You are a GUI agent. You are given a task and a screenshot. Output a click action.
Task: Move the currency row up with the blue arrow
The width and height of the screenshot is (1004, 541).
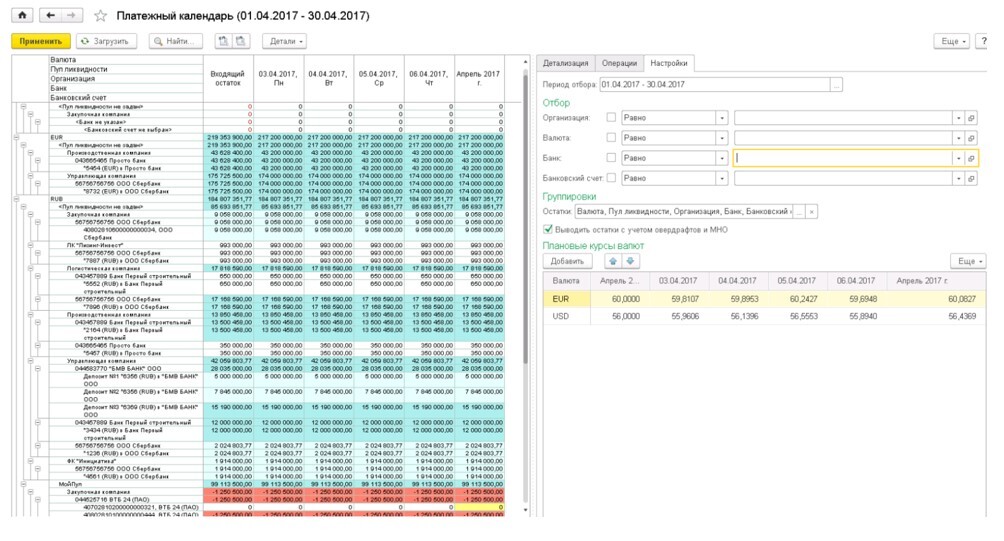(x=614, y=261)
